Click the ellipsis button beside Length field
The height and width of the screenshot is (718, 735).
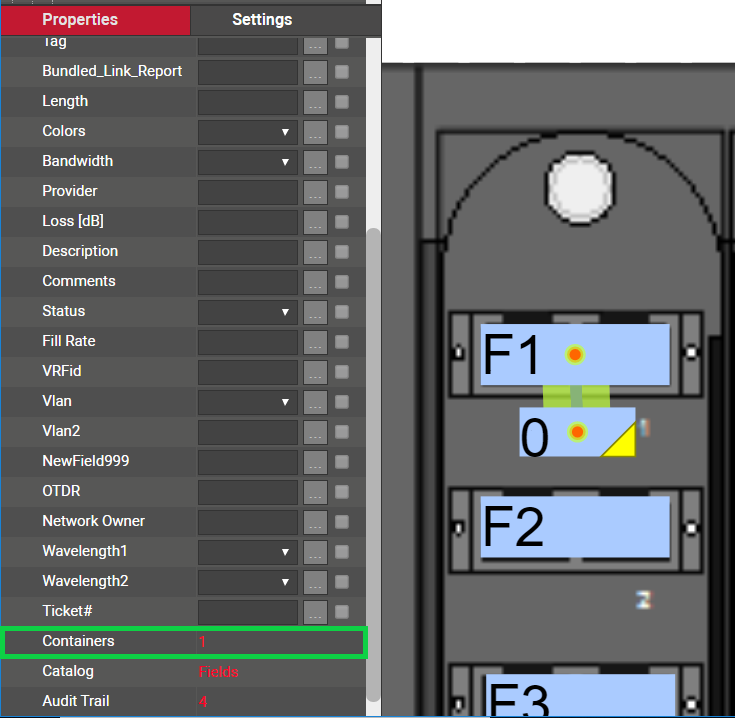tap(315, 102)
